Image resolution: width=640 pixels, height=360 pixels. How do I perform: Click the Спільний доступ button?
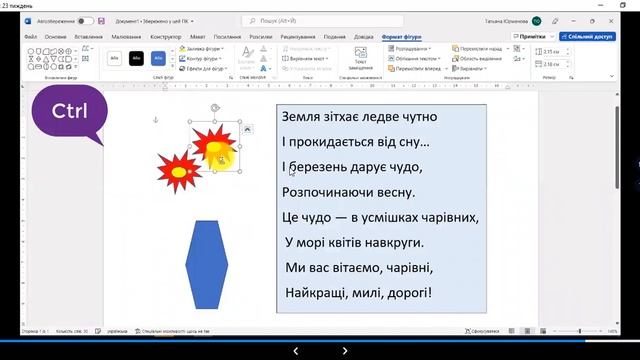(x=587, y=36)
